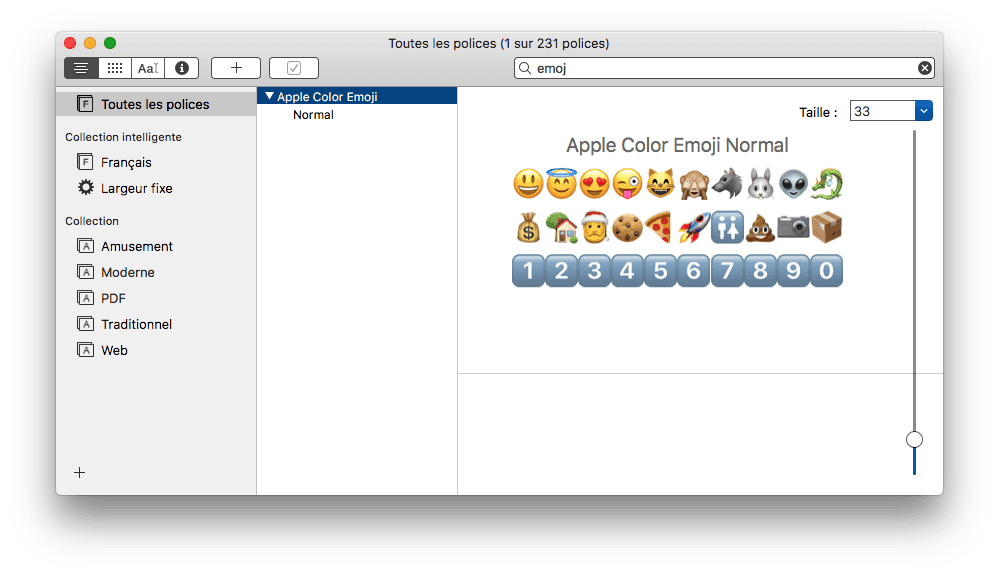Click the heart-eyes emoji

point(594,184)
